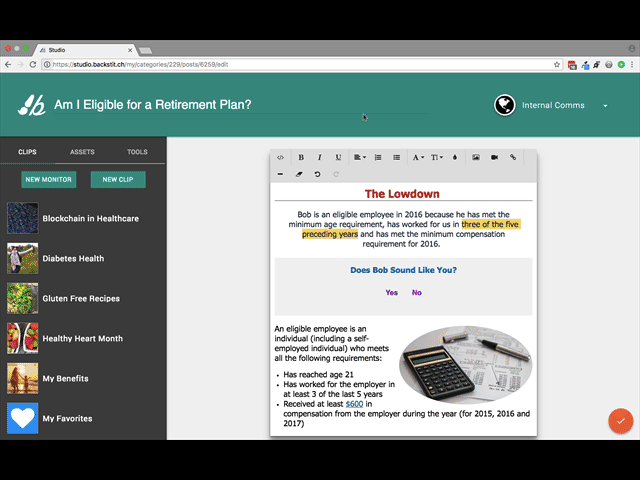Screen dimensions: 640x480
Task: Open Chrome three-dot menu
Action: 632,64
